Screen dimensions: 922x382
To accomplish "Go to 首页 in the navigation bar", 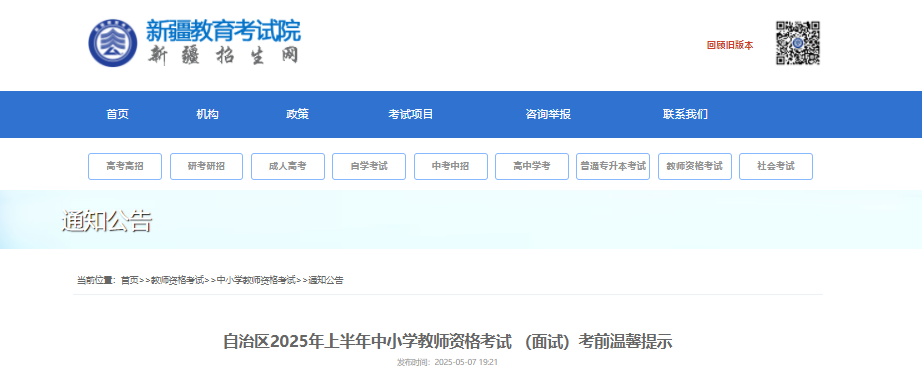I will click(x=118, y=115).
